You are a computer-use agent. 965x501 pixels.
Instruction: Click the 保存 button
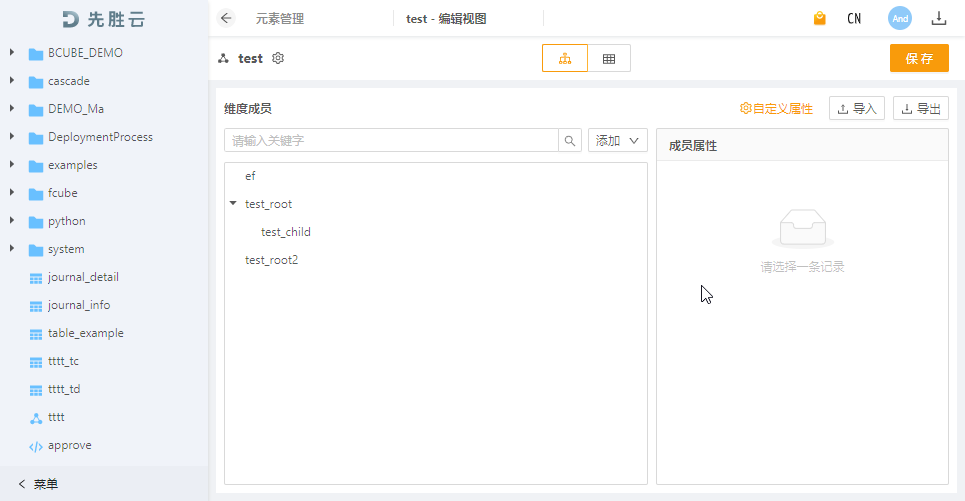pyautogui.click(x=918, y=58)
